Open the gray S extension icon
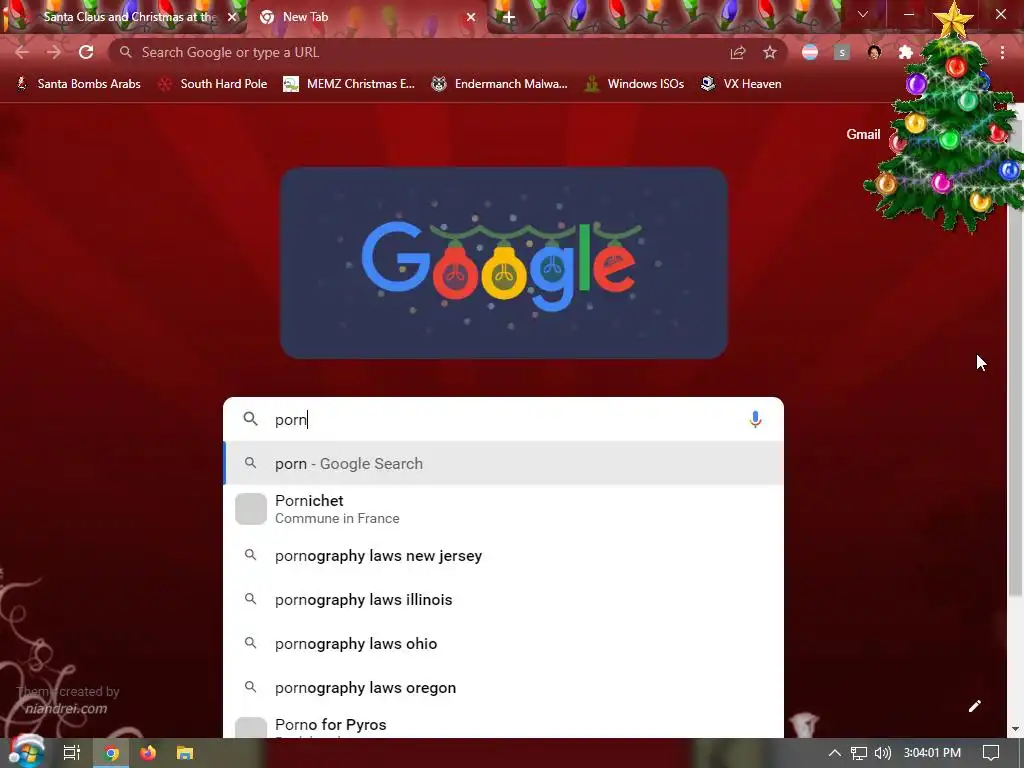 842,52
